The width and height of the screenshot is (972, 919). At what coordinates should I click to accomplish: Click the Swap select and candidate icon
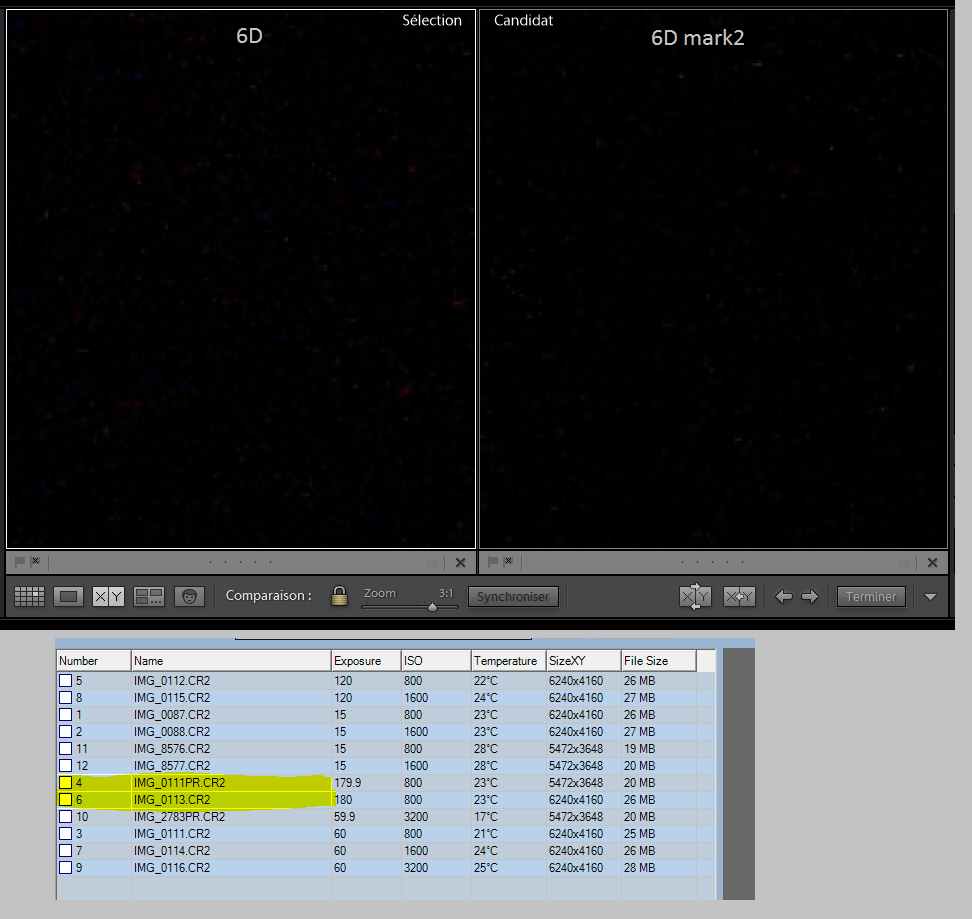(x=694, y=596)
